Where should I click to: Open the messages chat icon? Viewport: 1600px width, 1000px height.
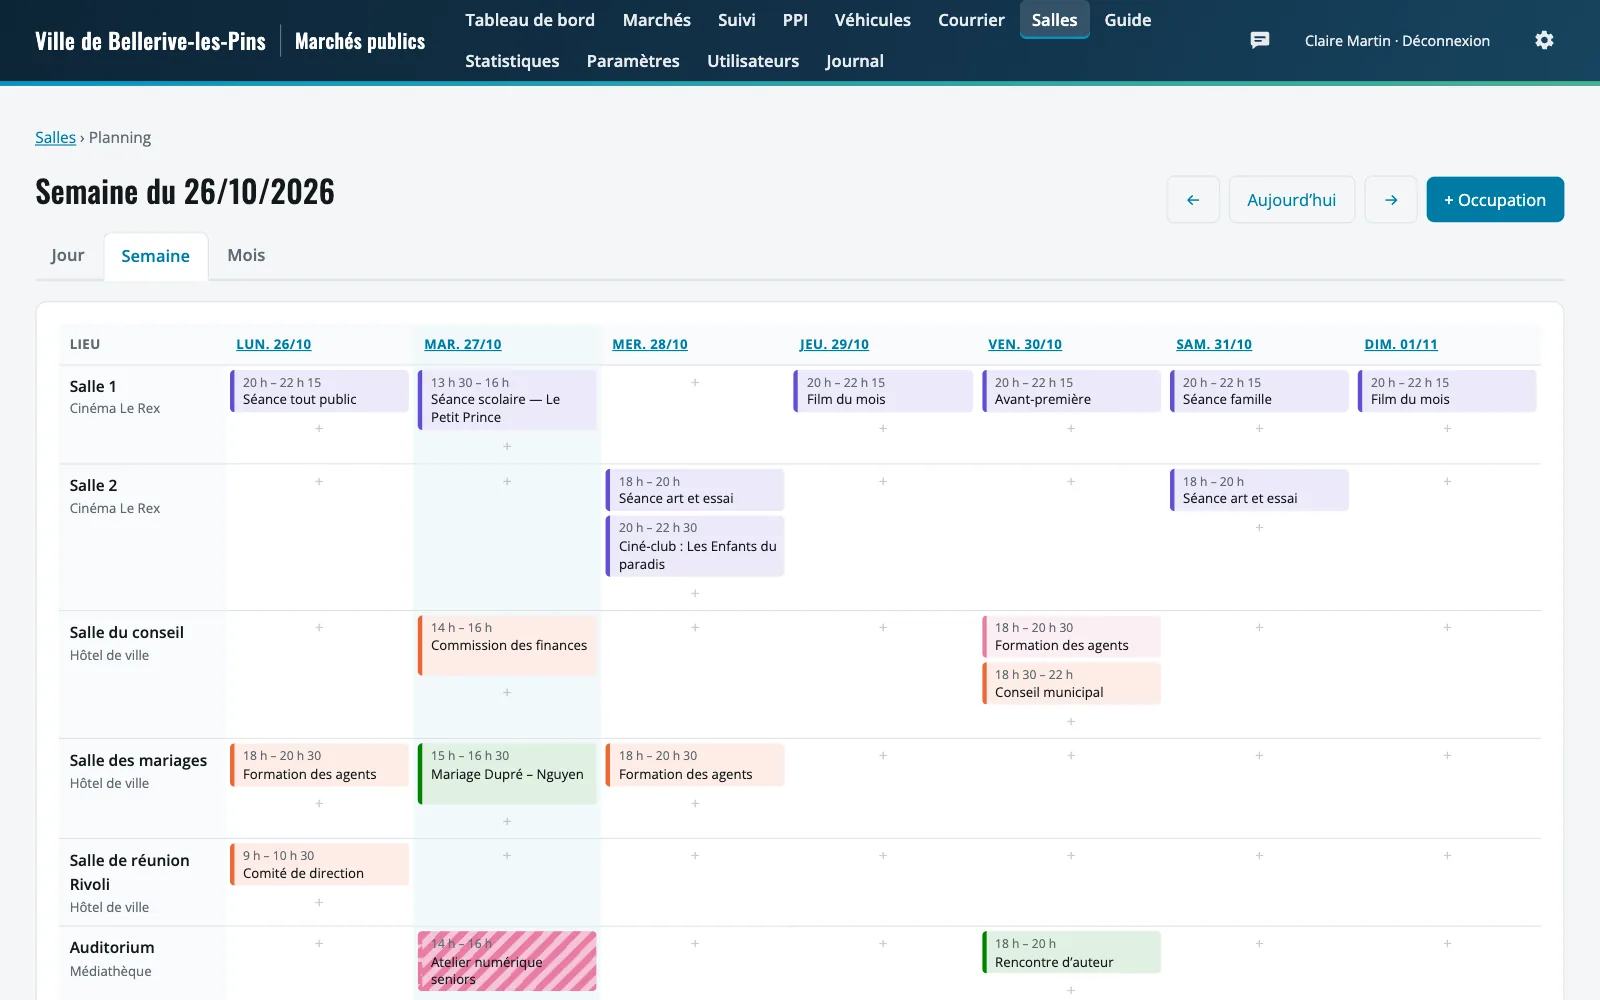pyautogui.click(x=1260, y=40)
